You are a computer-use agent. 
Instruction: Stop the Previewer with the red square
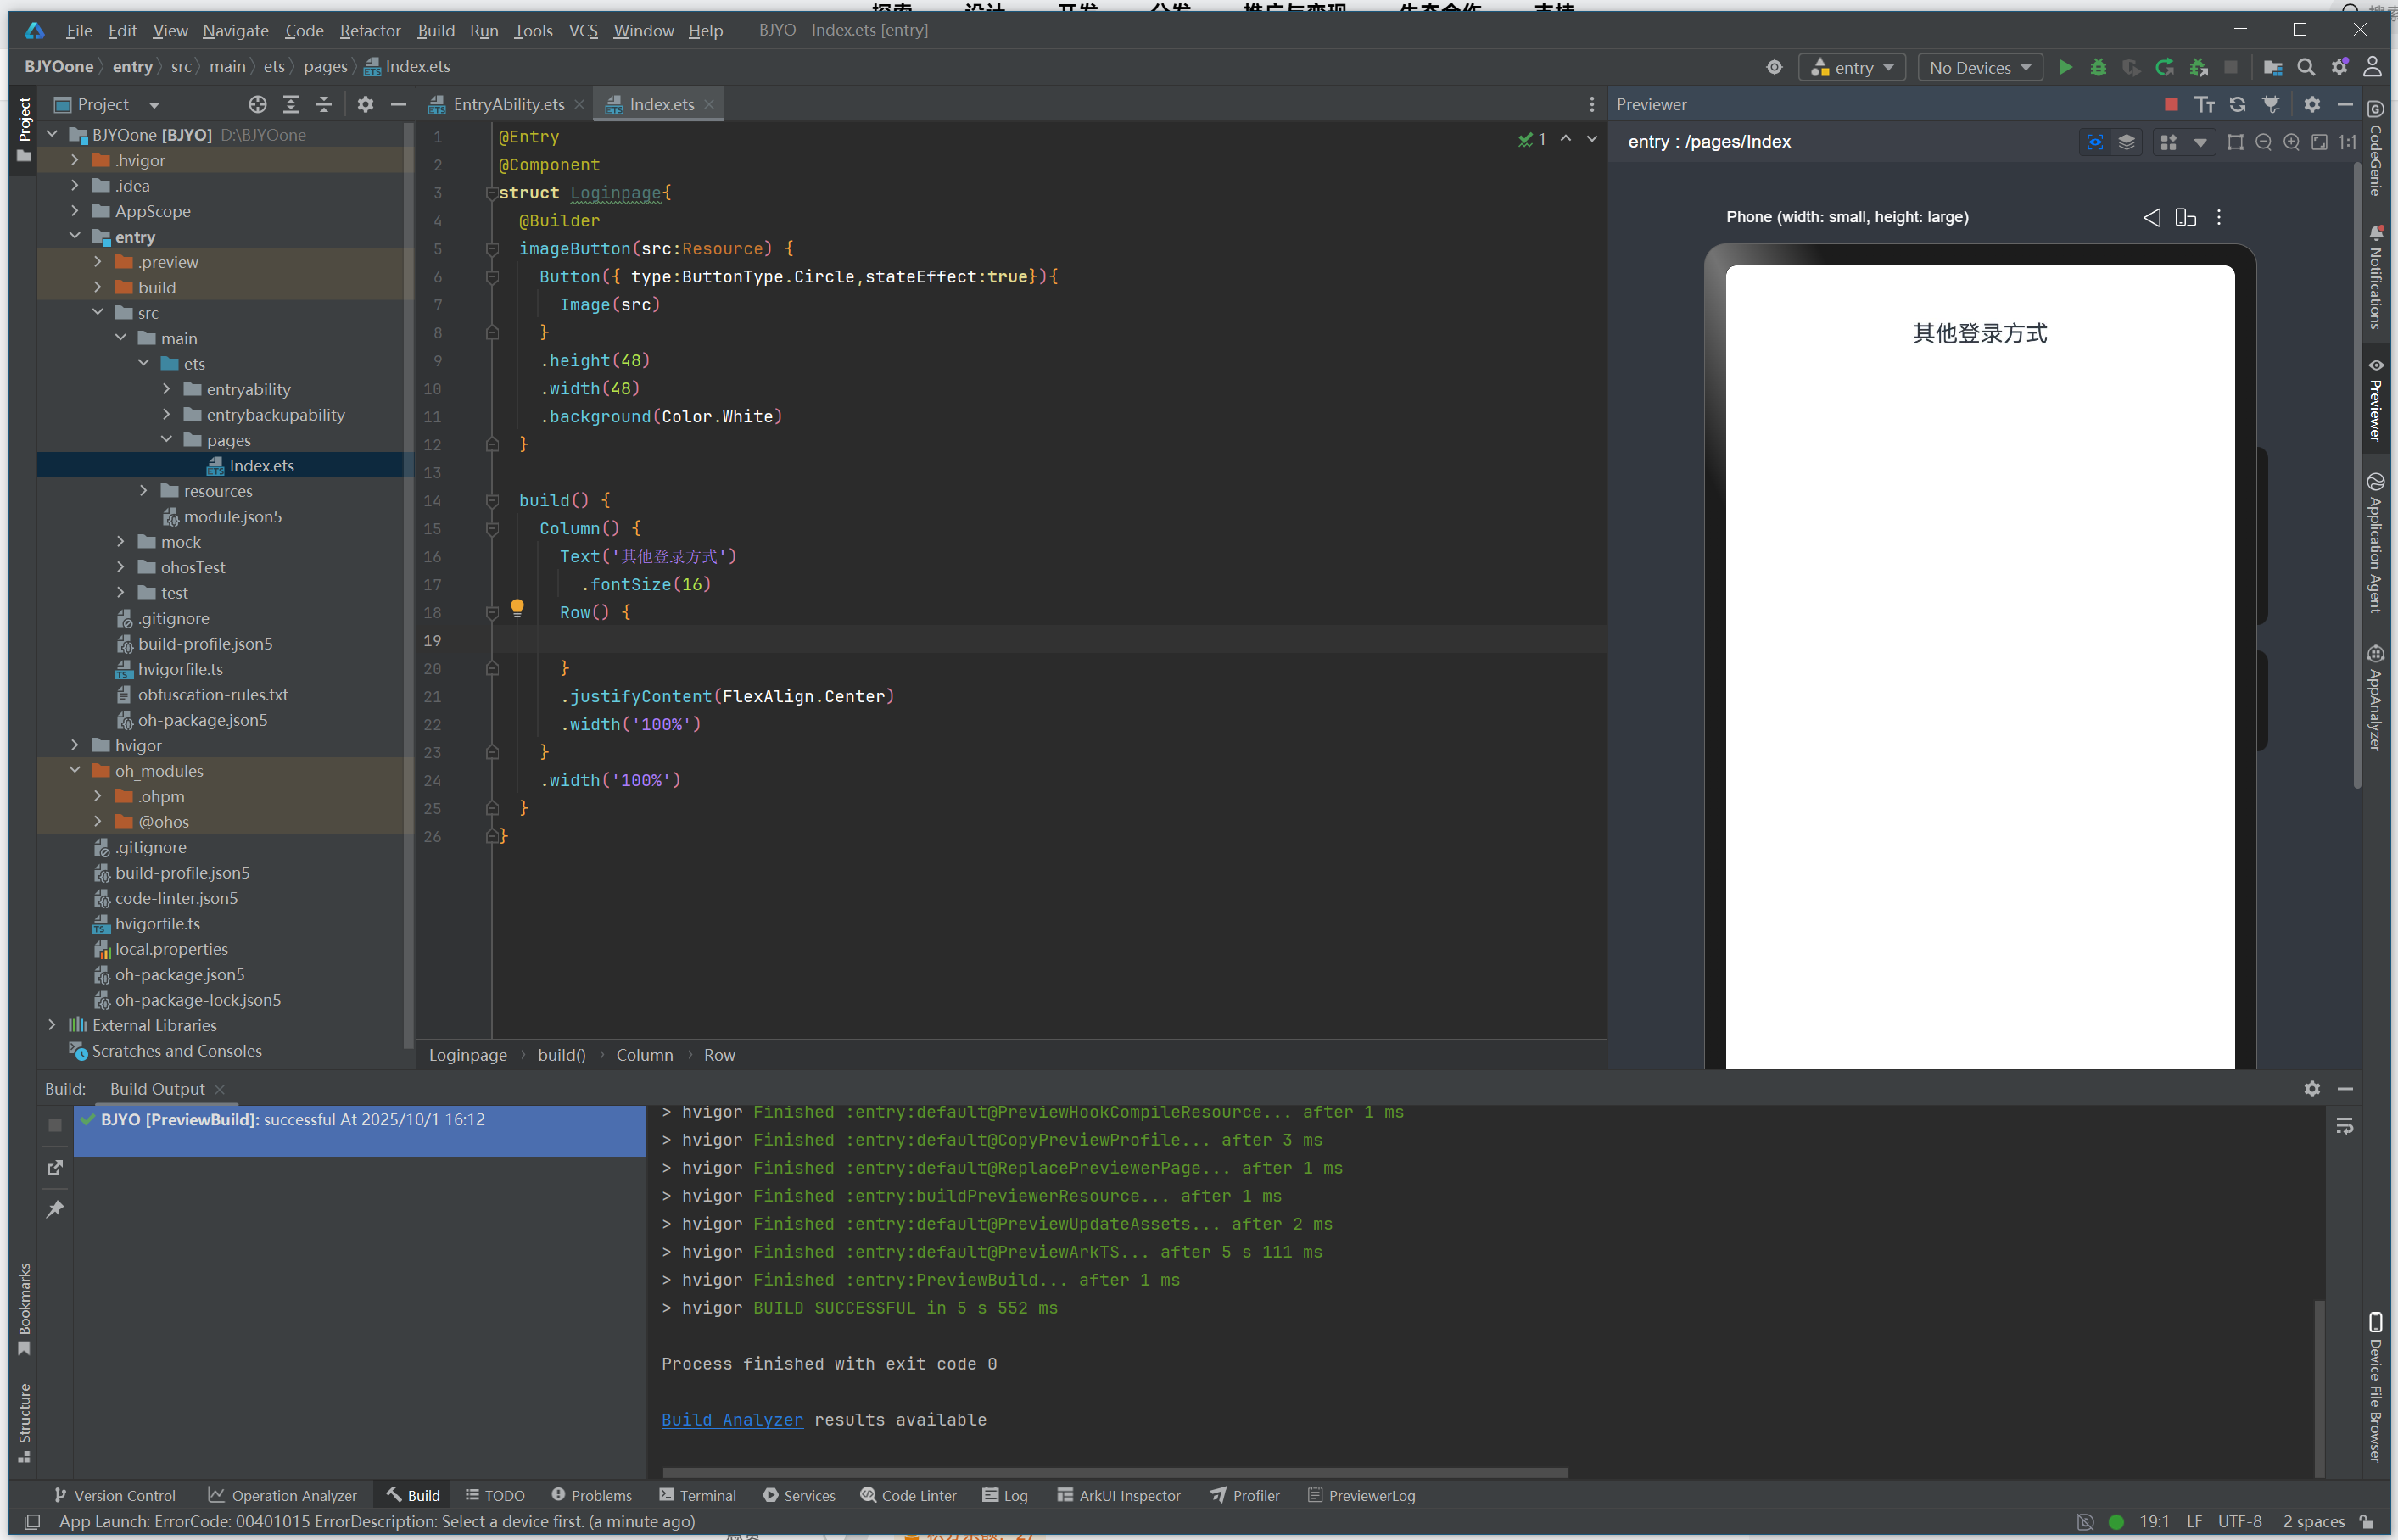pos(2170,104)
